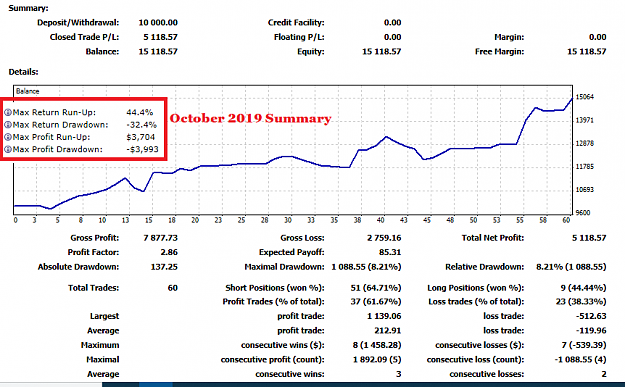Select the largest profit trade value 1 139.06
625x387 pixels.
(384, 316)
